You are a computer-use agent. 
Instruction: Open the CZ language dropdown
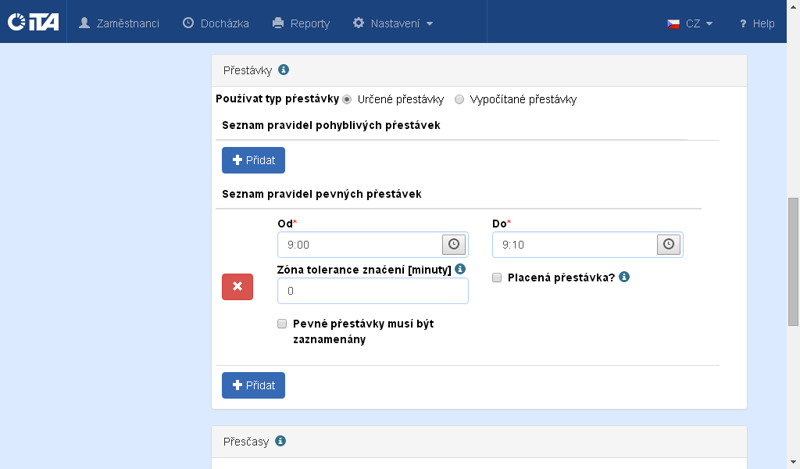690,23
